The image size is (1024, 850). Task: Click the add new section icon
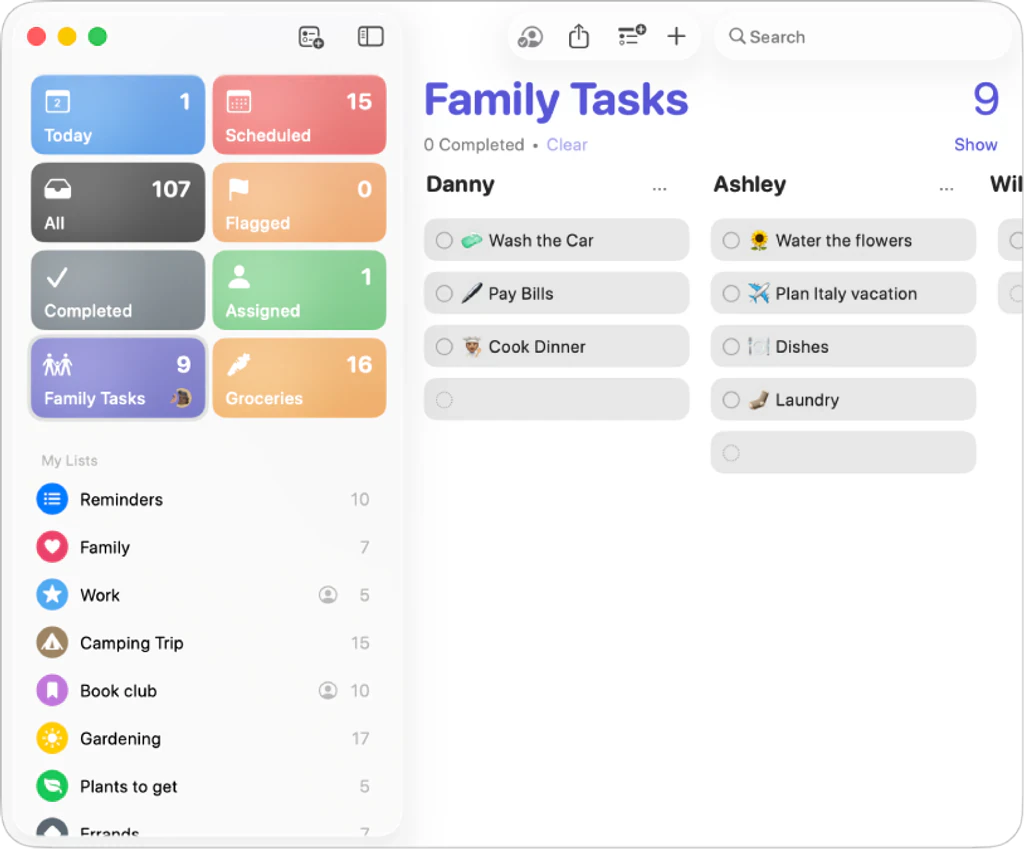(632, 35)
